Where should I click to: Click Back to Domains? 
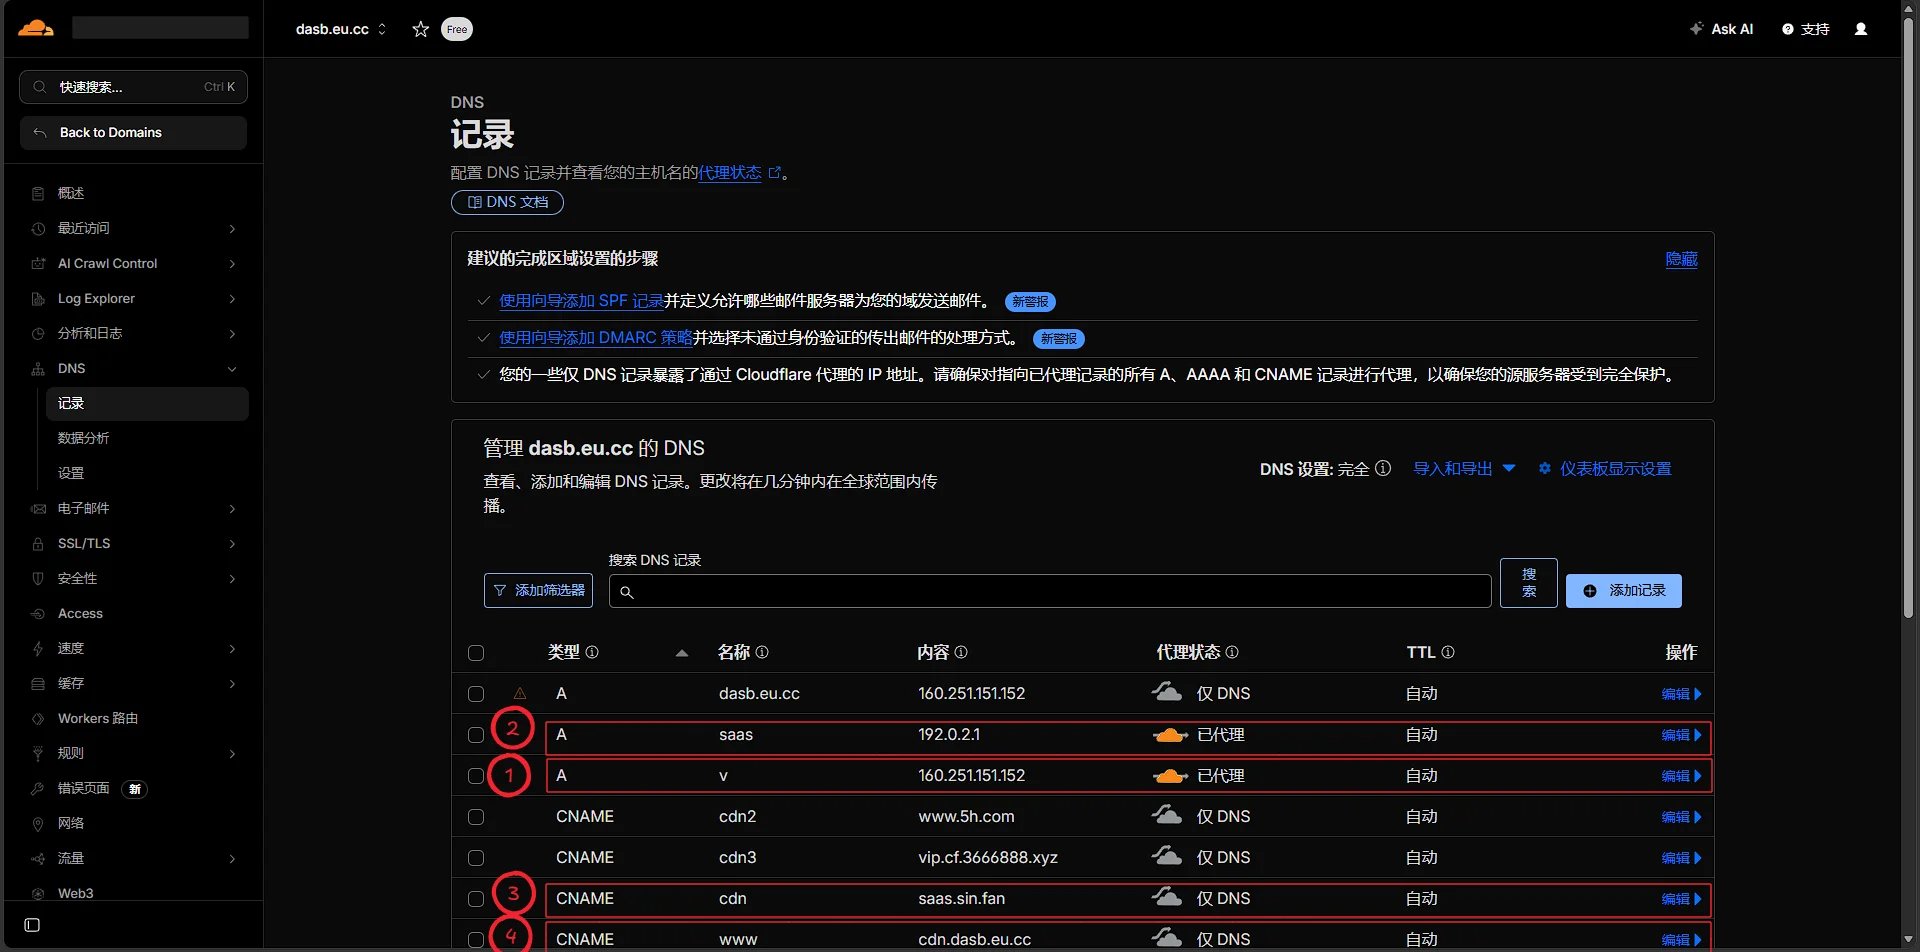(133, 133)
